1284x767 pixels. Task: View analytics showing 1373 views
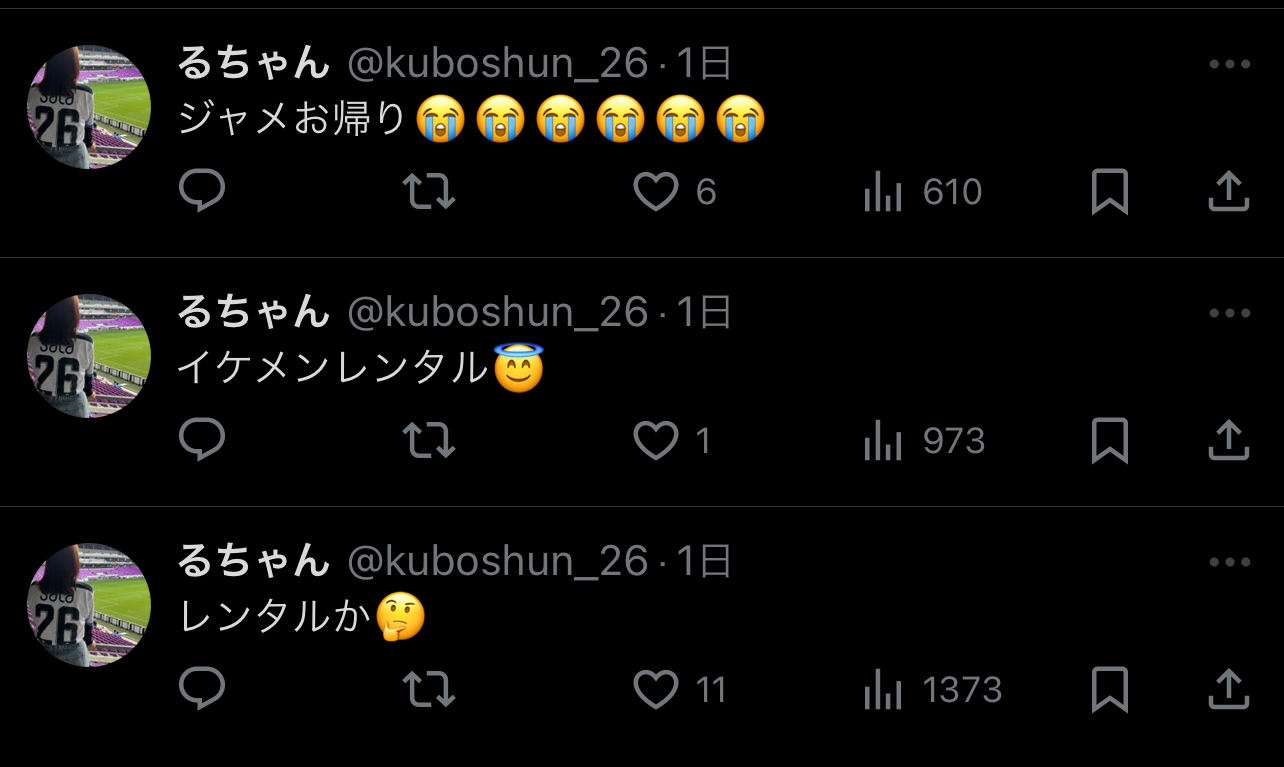(933, 690)
